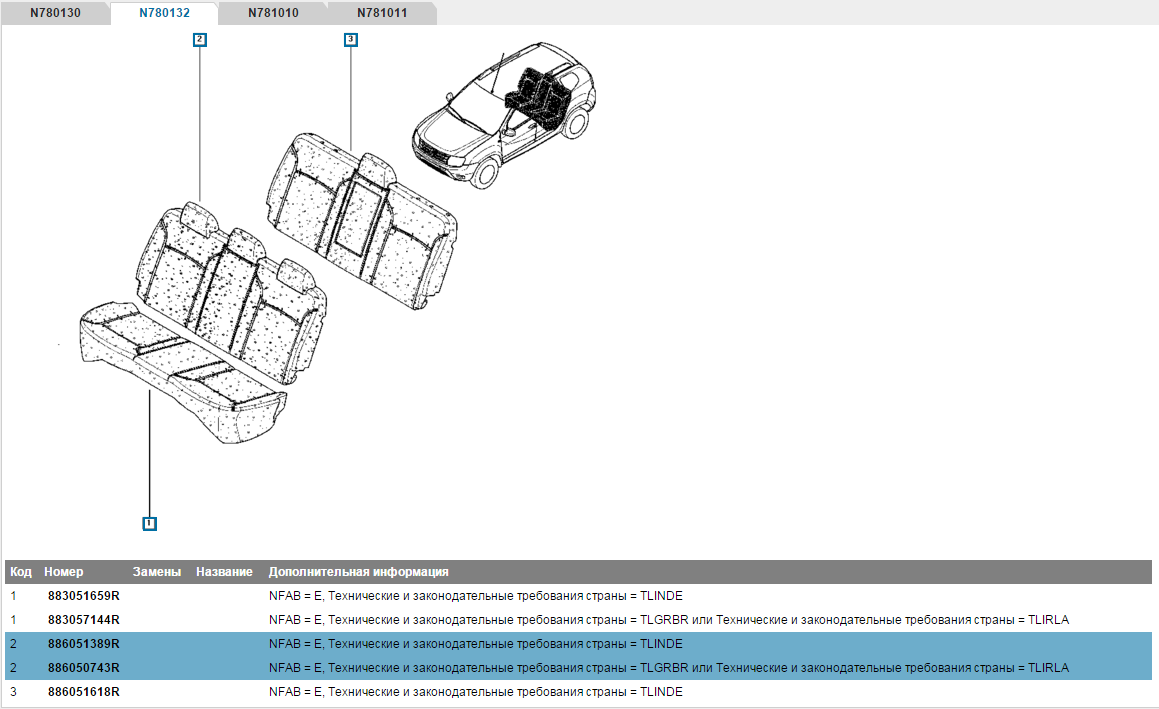
Task: Open part number 886050743R
Action: [x=84, y=668]
